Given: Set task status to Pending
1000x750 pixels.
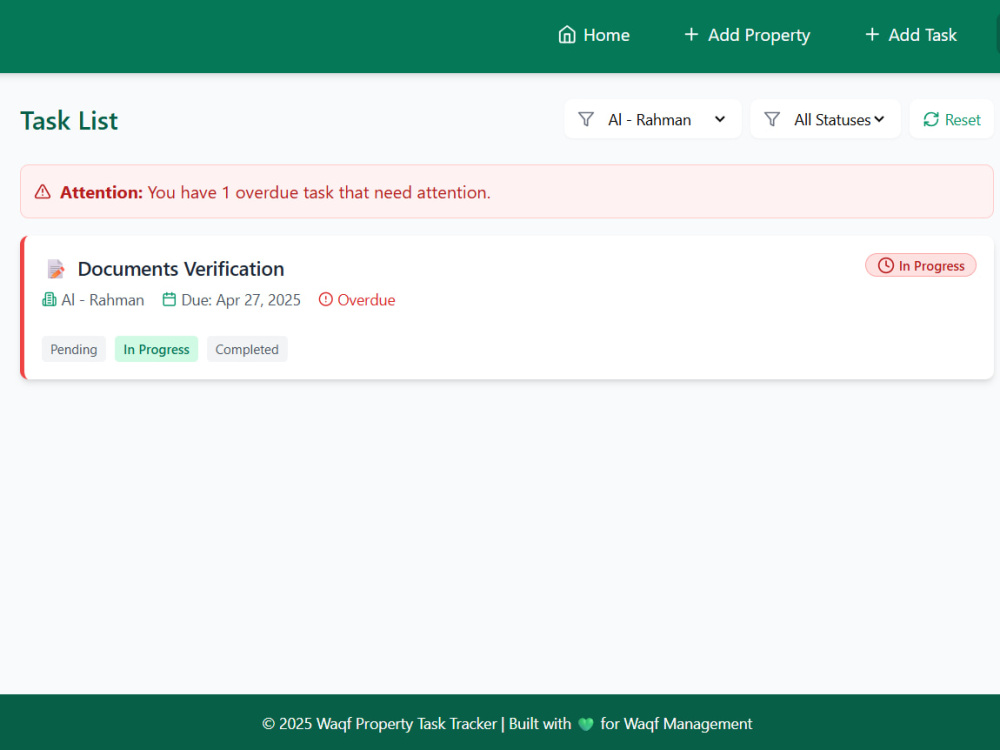Looking at the screenshot, I should [74, 349].
